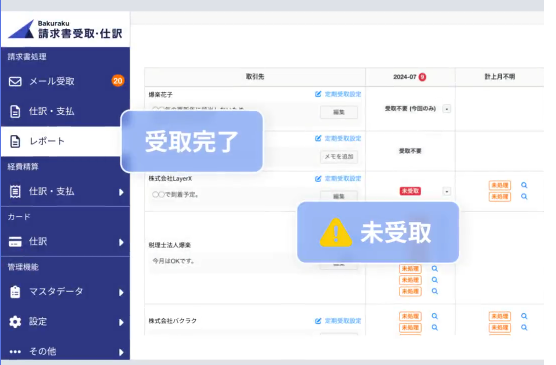Click the red 9 badge beside 2024-07
Viewport: 556px width, 365px height.
pyautogui.click(x=422, y=77)
